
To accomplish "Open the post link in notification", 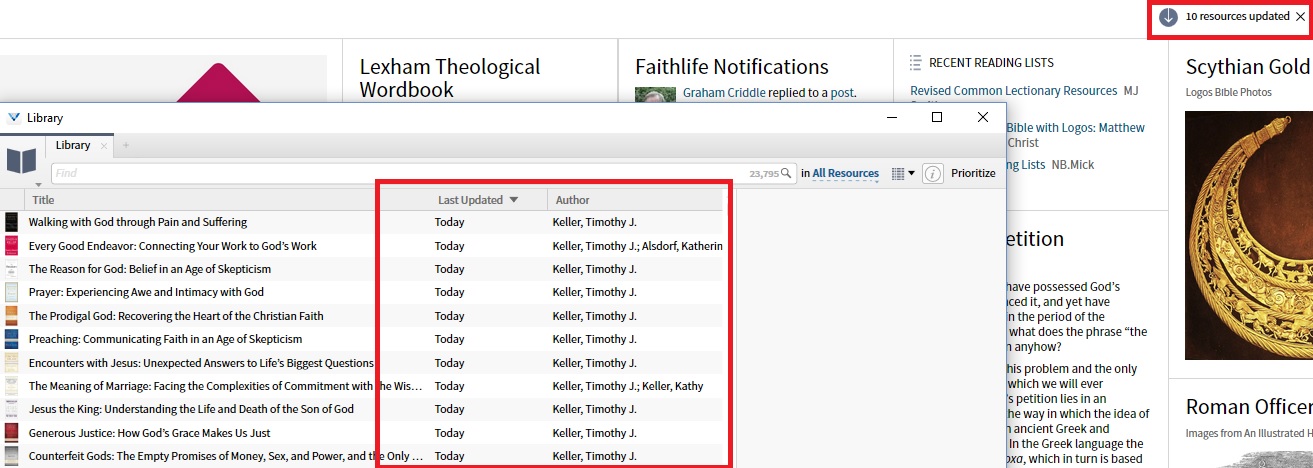I will click(843, 93).
